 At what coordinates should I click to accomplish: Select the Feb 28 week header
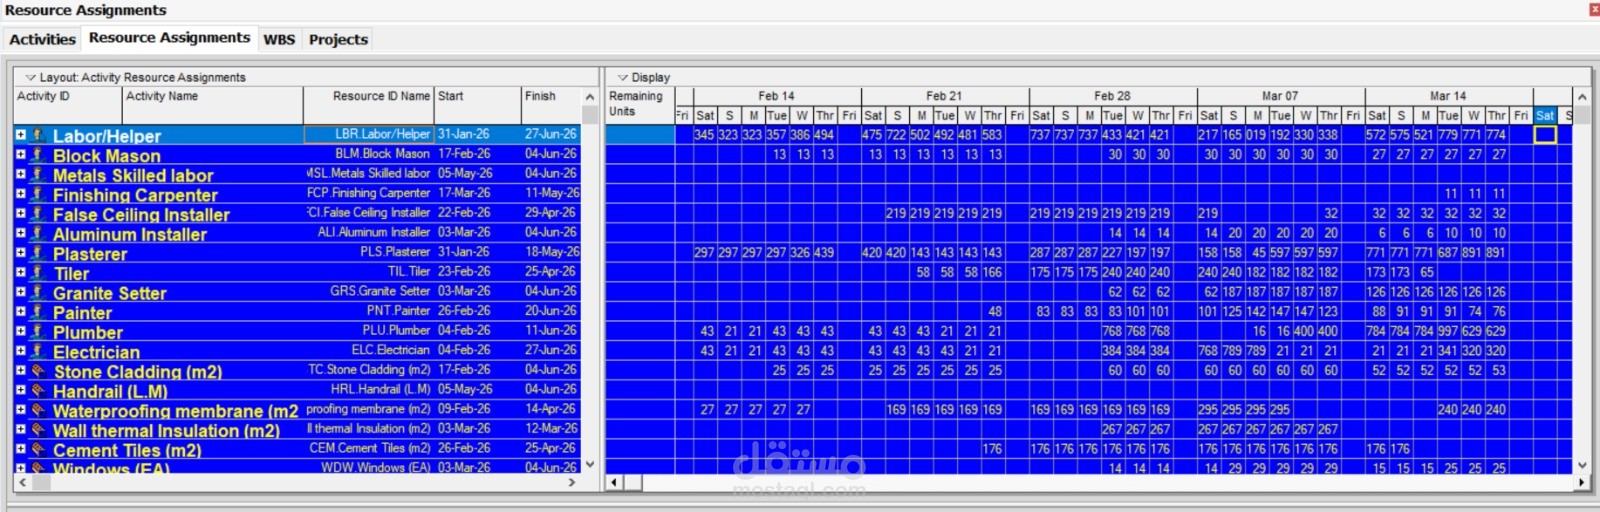tap(1112, 96)
